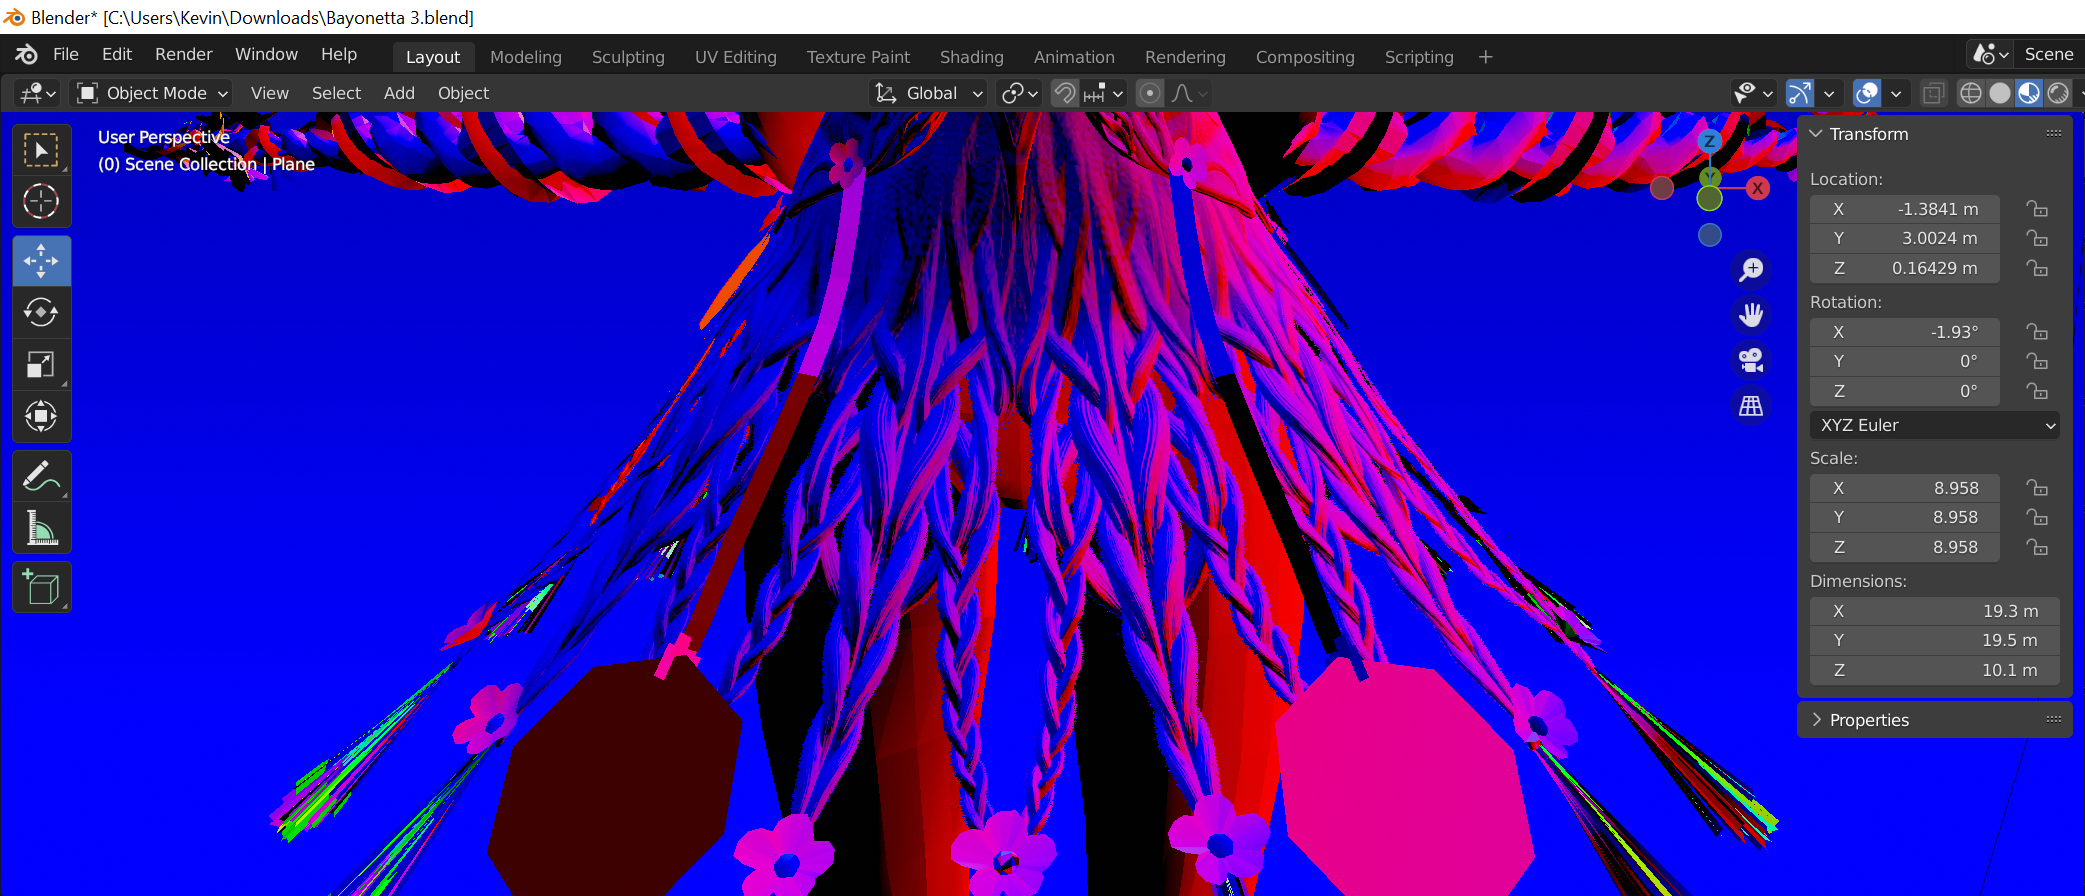Switch to the Shading workspace tab

tap(971, 57)
